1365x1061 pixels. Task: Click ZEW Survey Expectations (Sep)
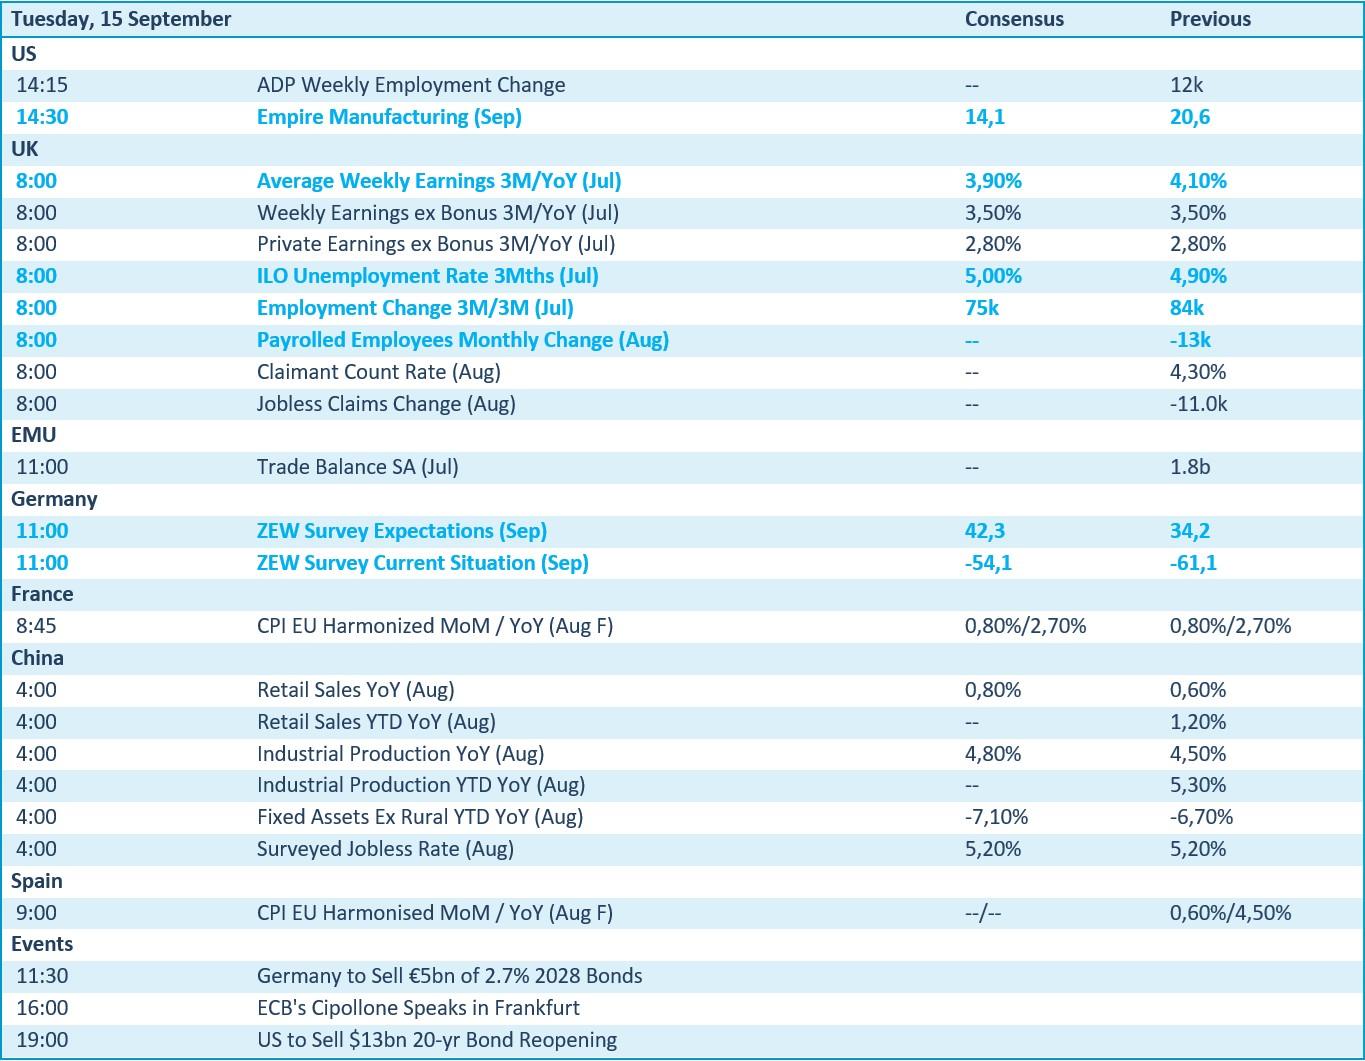[402, 531]
